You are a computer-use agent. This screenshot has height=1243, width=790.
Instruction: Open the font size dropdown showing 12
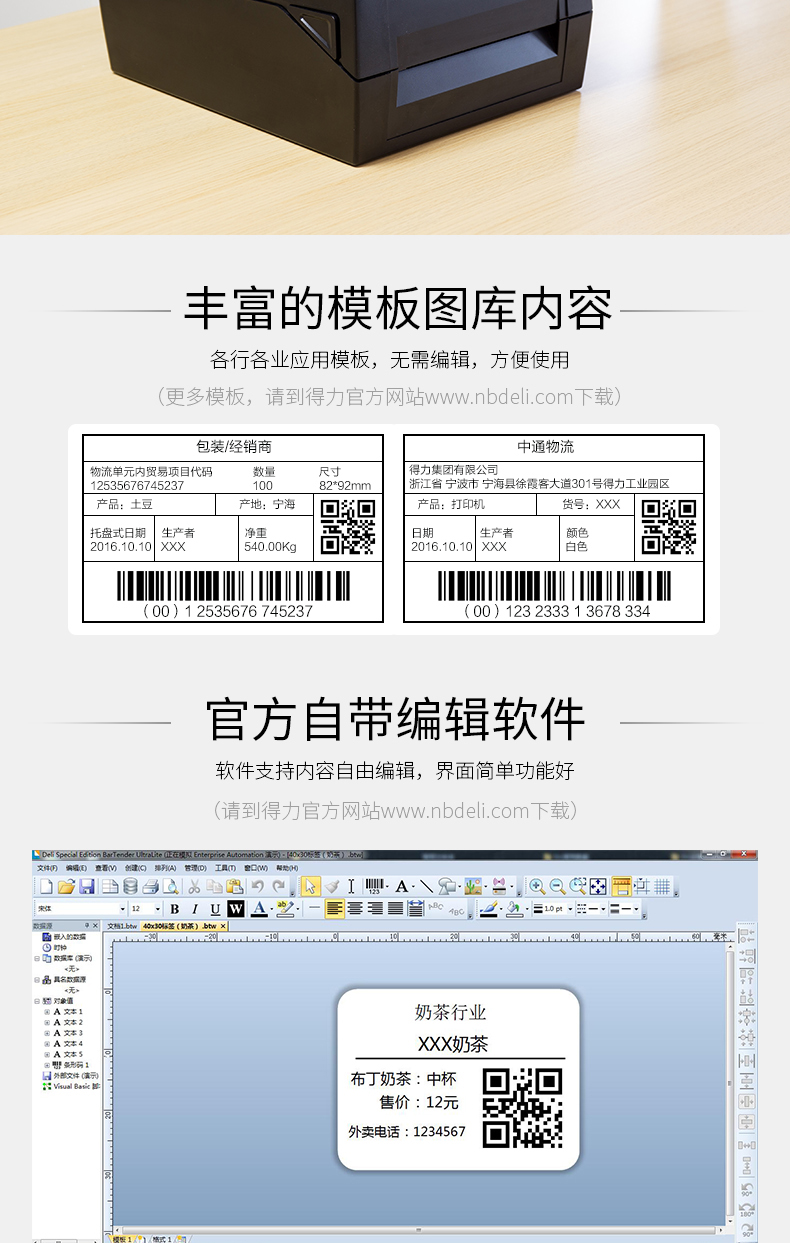coord(146,909)
